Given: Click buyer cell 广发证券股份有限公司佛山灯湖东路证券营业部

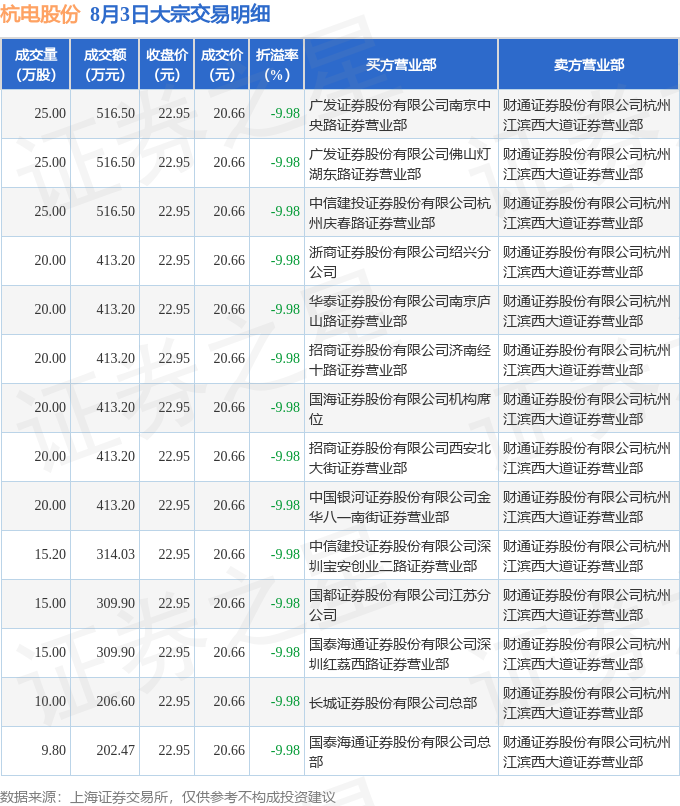Looking at the screenshot, I should coord(401,163).
